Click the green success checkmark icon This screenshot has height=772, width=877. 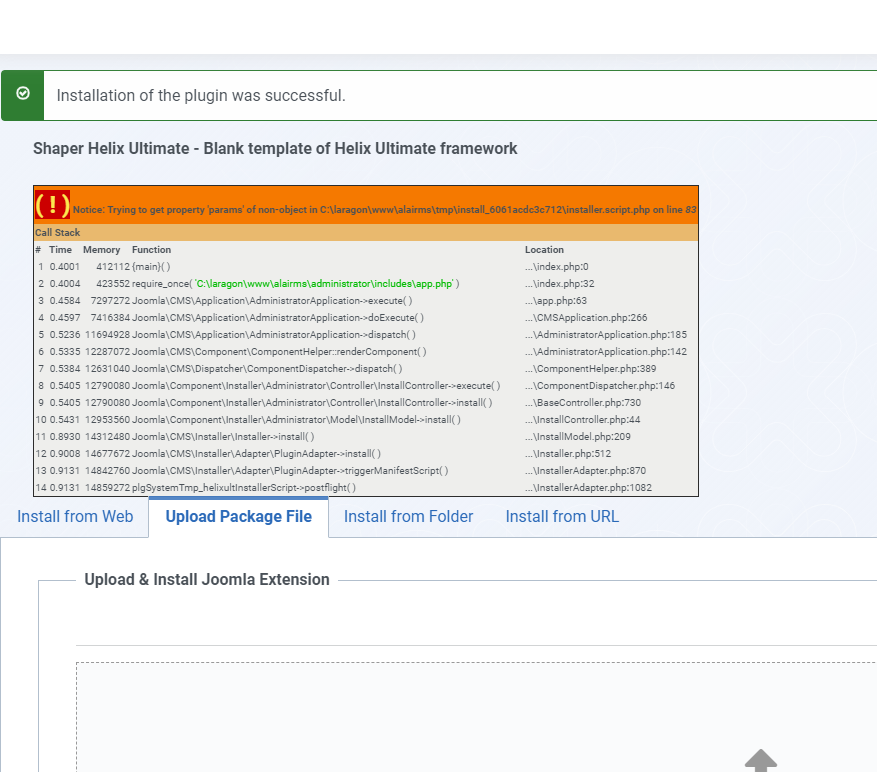coord(22,94)
